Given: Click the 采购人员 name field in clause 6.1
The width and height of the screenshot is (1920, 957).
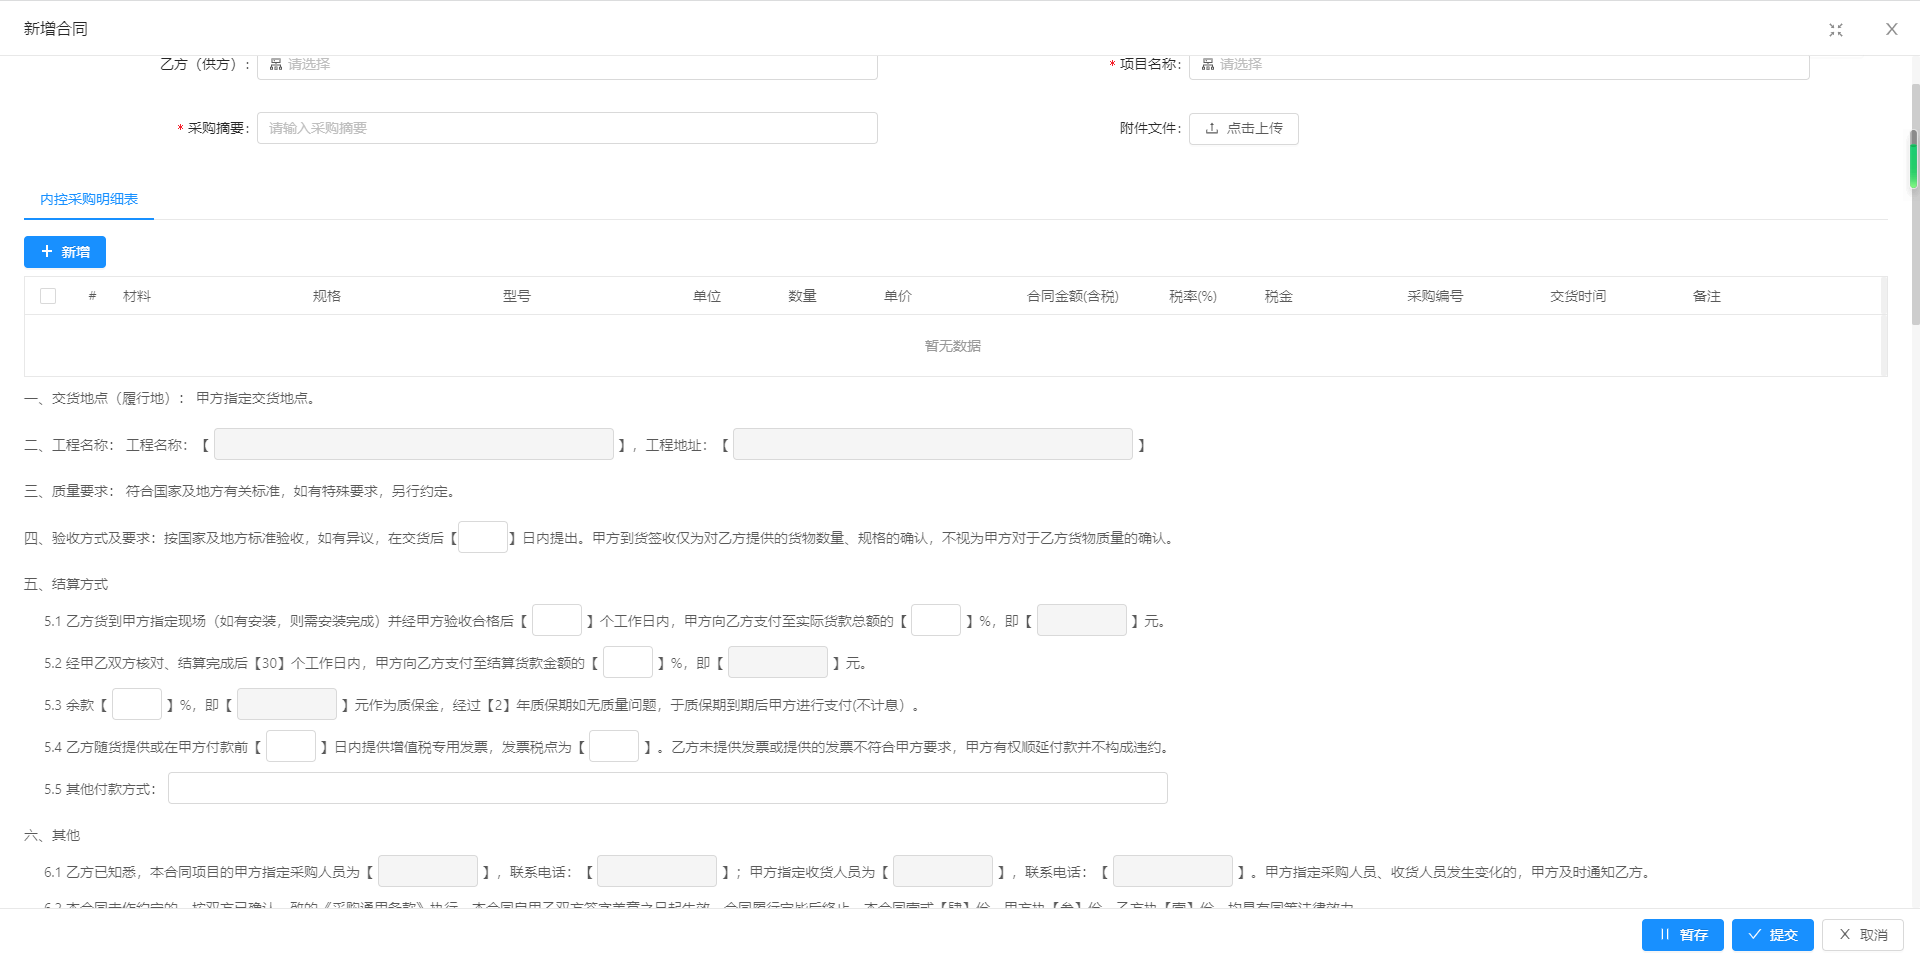Looking at the screenshot, I should pos(428,871).
